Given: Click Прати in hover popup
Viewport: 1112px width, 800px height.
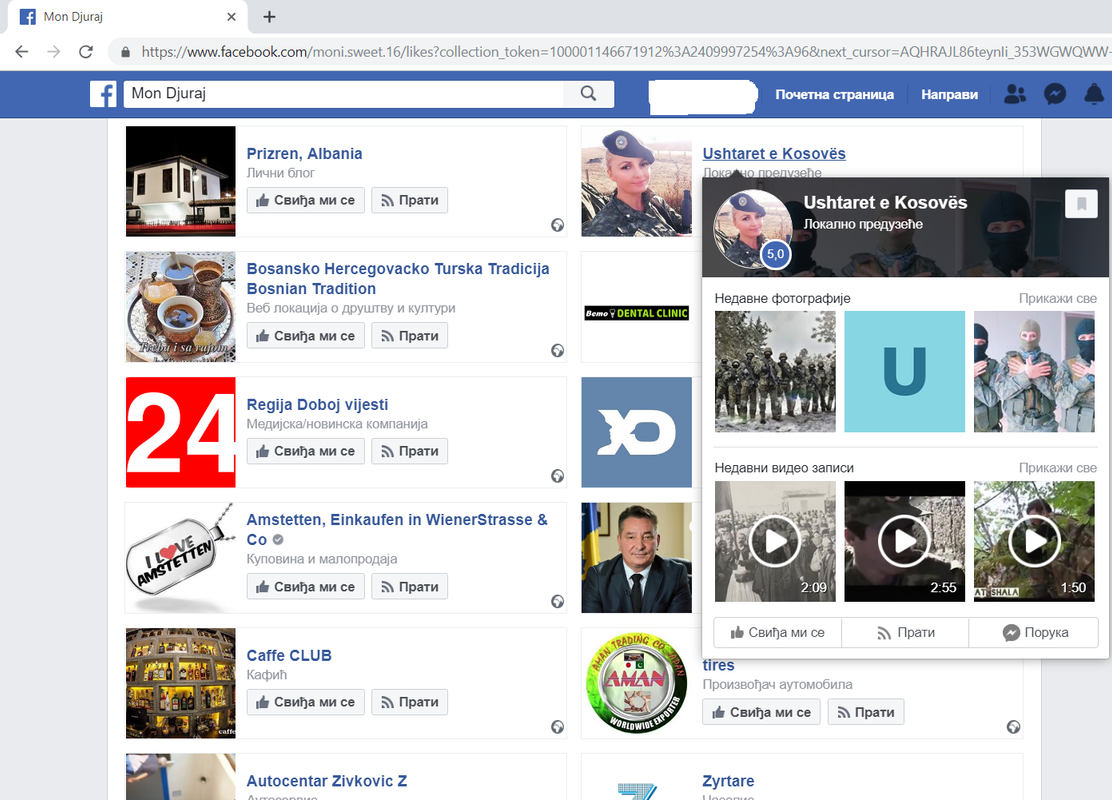Looking at the screenshot, I should 905,633.
